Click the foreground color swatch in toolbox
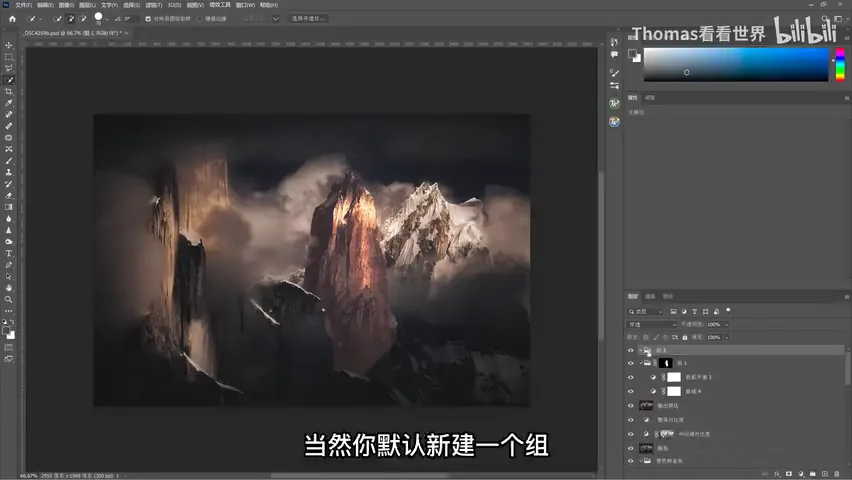 tap(7, 331)
